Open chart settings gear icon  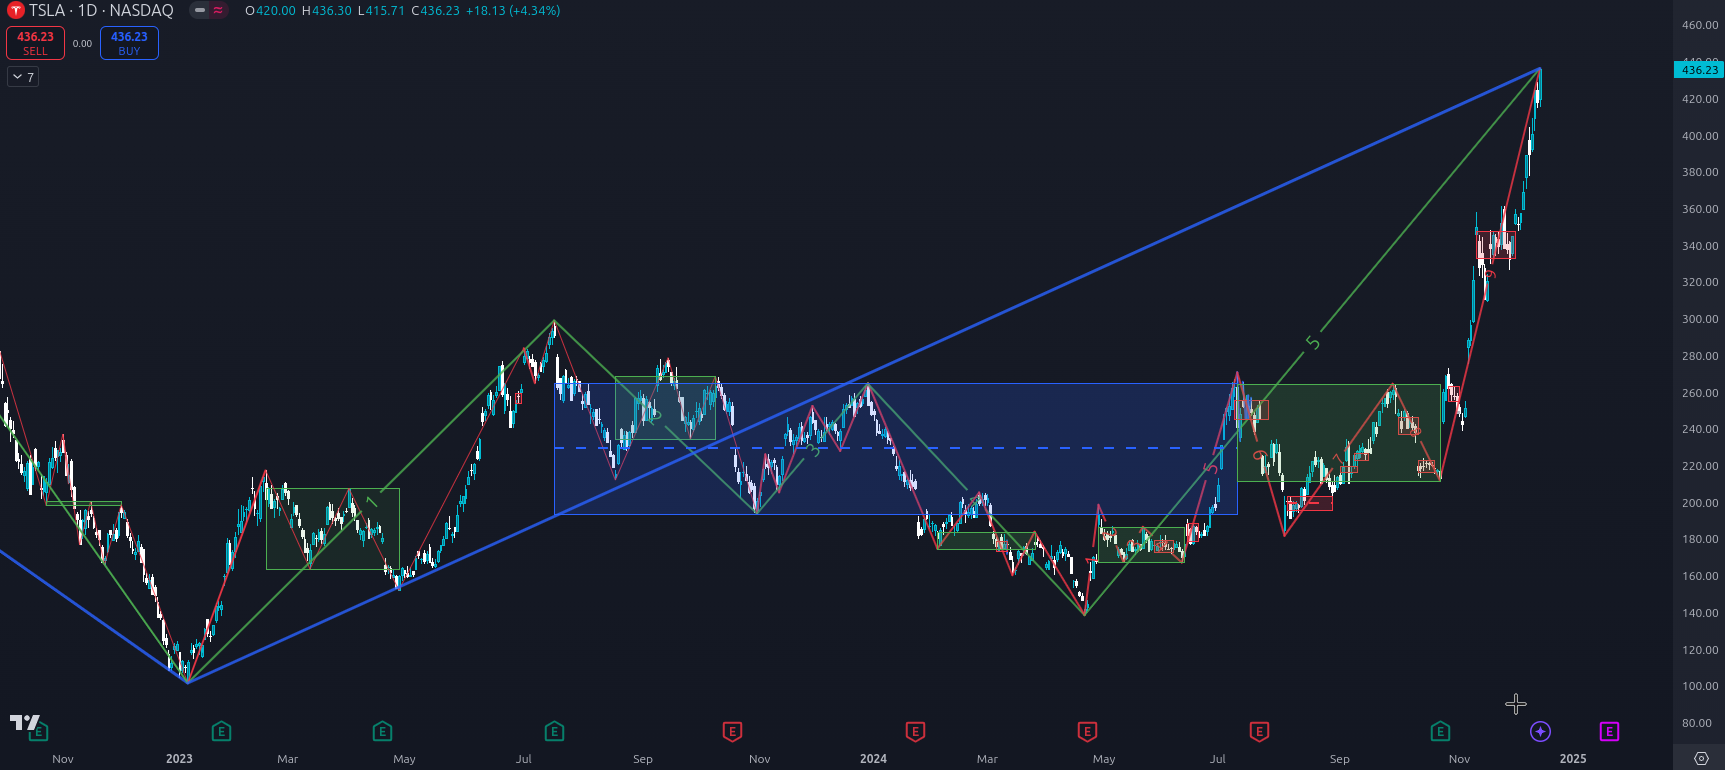[1701, 758]
